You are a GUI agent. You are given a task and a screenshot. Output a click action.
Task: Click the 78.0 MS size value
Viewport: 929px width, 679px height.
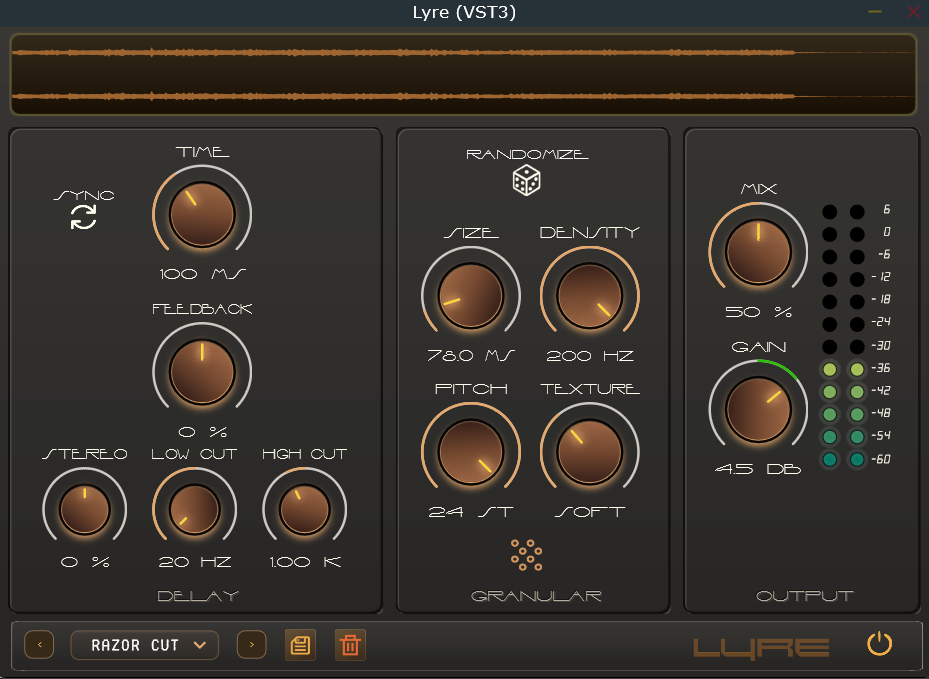click(x=471, y=355)
